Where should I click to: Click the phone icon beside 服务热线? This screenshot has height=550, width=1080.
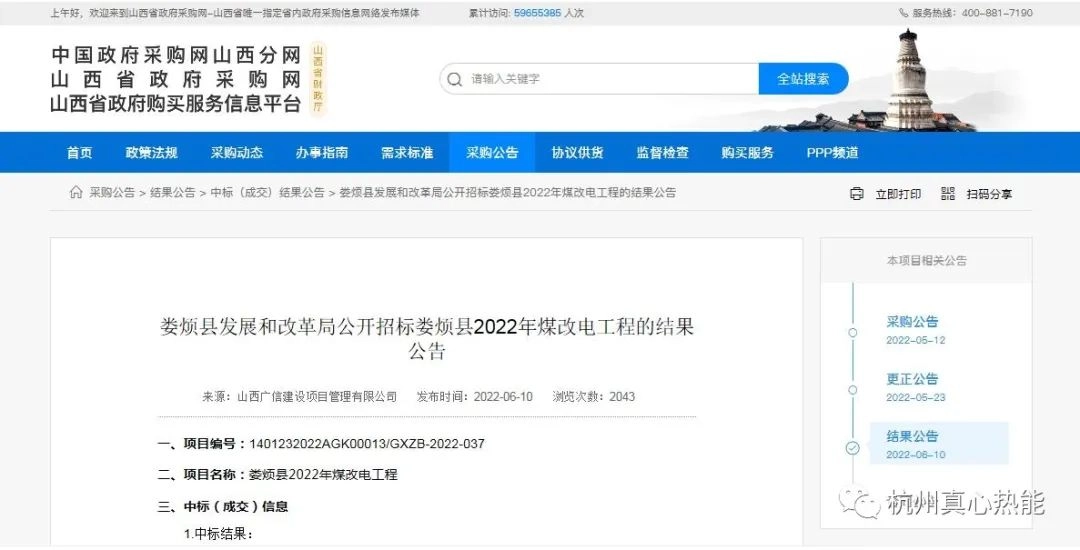[x=904, y=13]
